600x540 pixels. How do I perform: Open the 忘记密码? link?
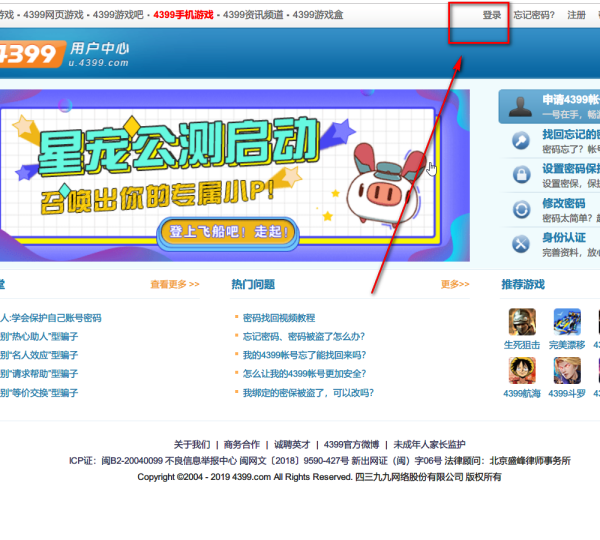point(534,15)
